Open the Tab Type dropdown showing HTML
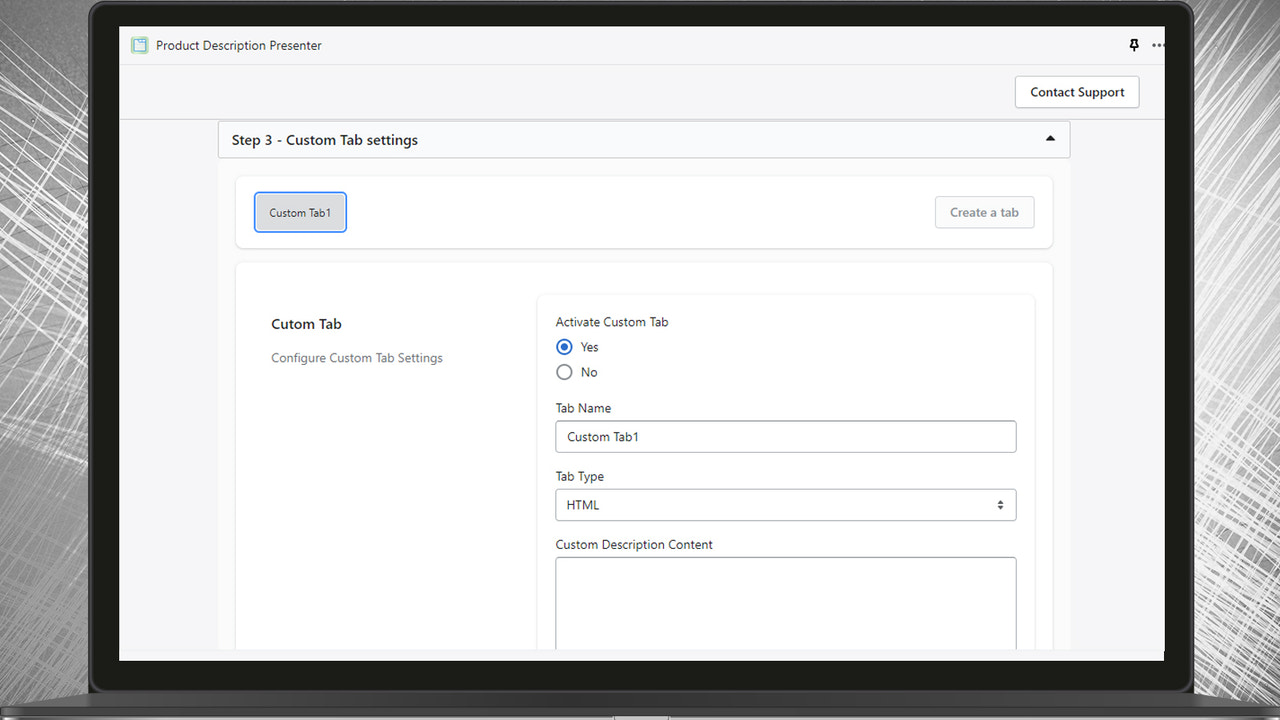 pos(785,505)
